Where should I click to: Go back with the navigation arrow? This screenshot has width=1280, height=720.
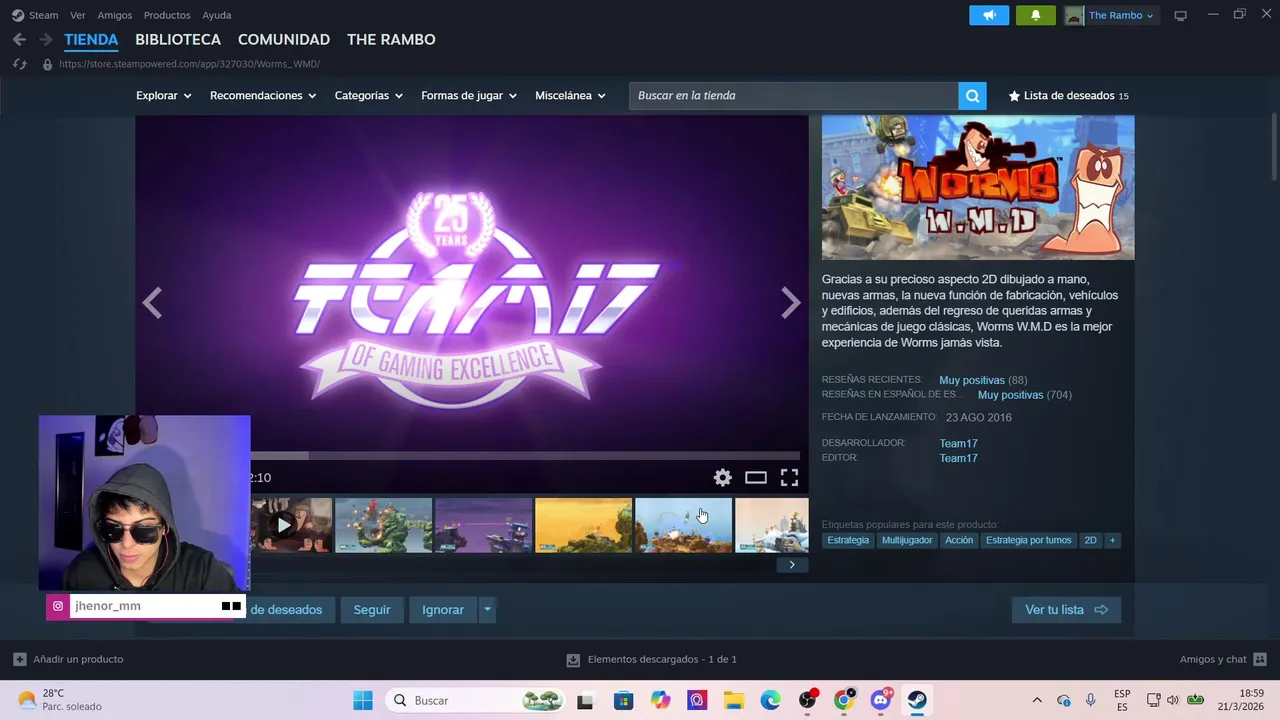click(x=19, y=40)
